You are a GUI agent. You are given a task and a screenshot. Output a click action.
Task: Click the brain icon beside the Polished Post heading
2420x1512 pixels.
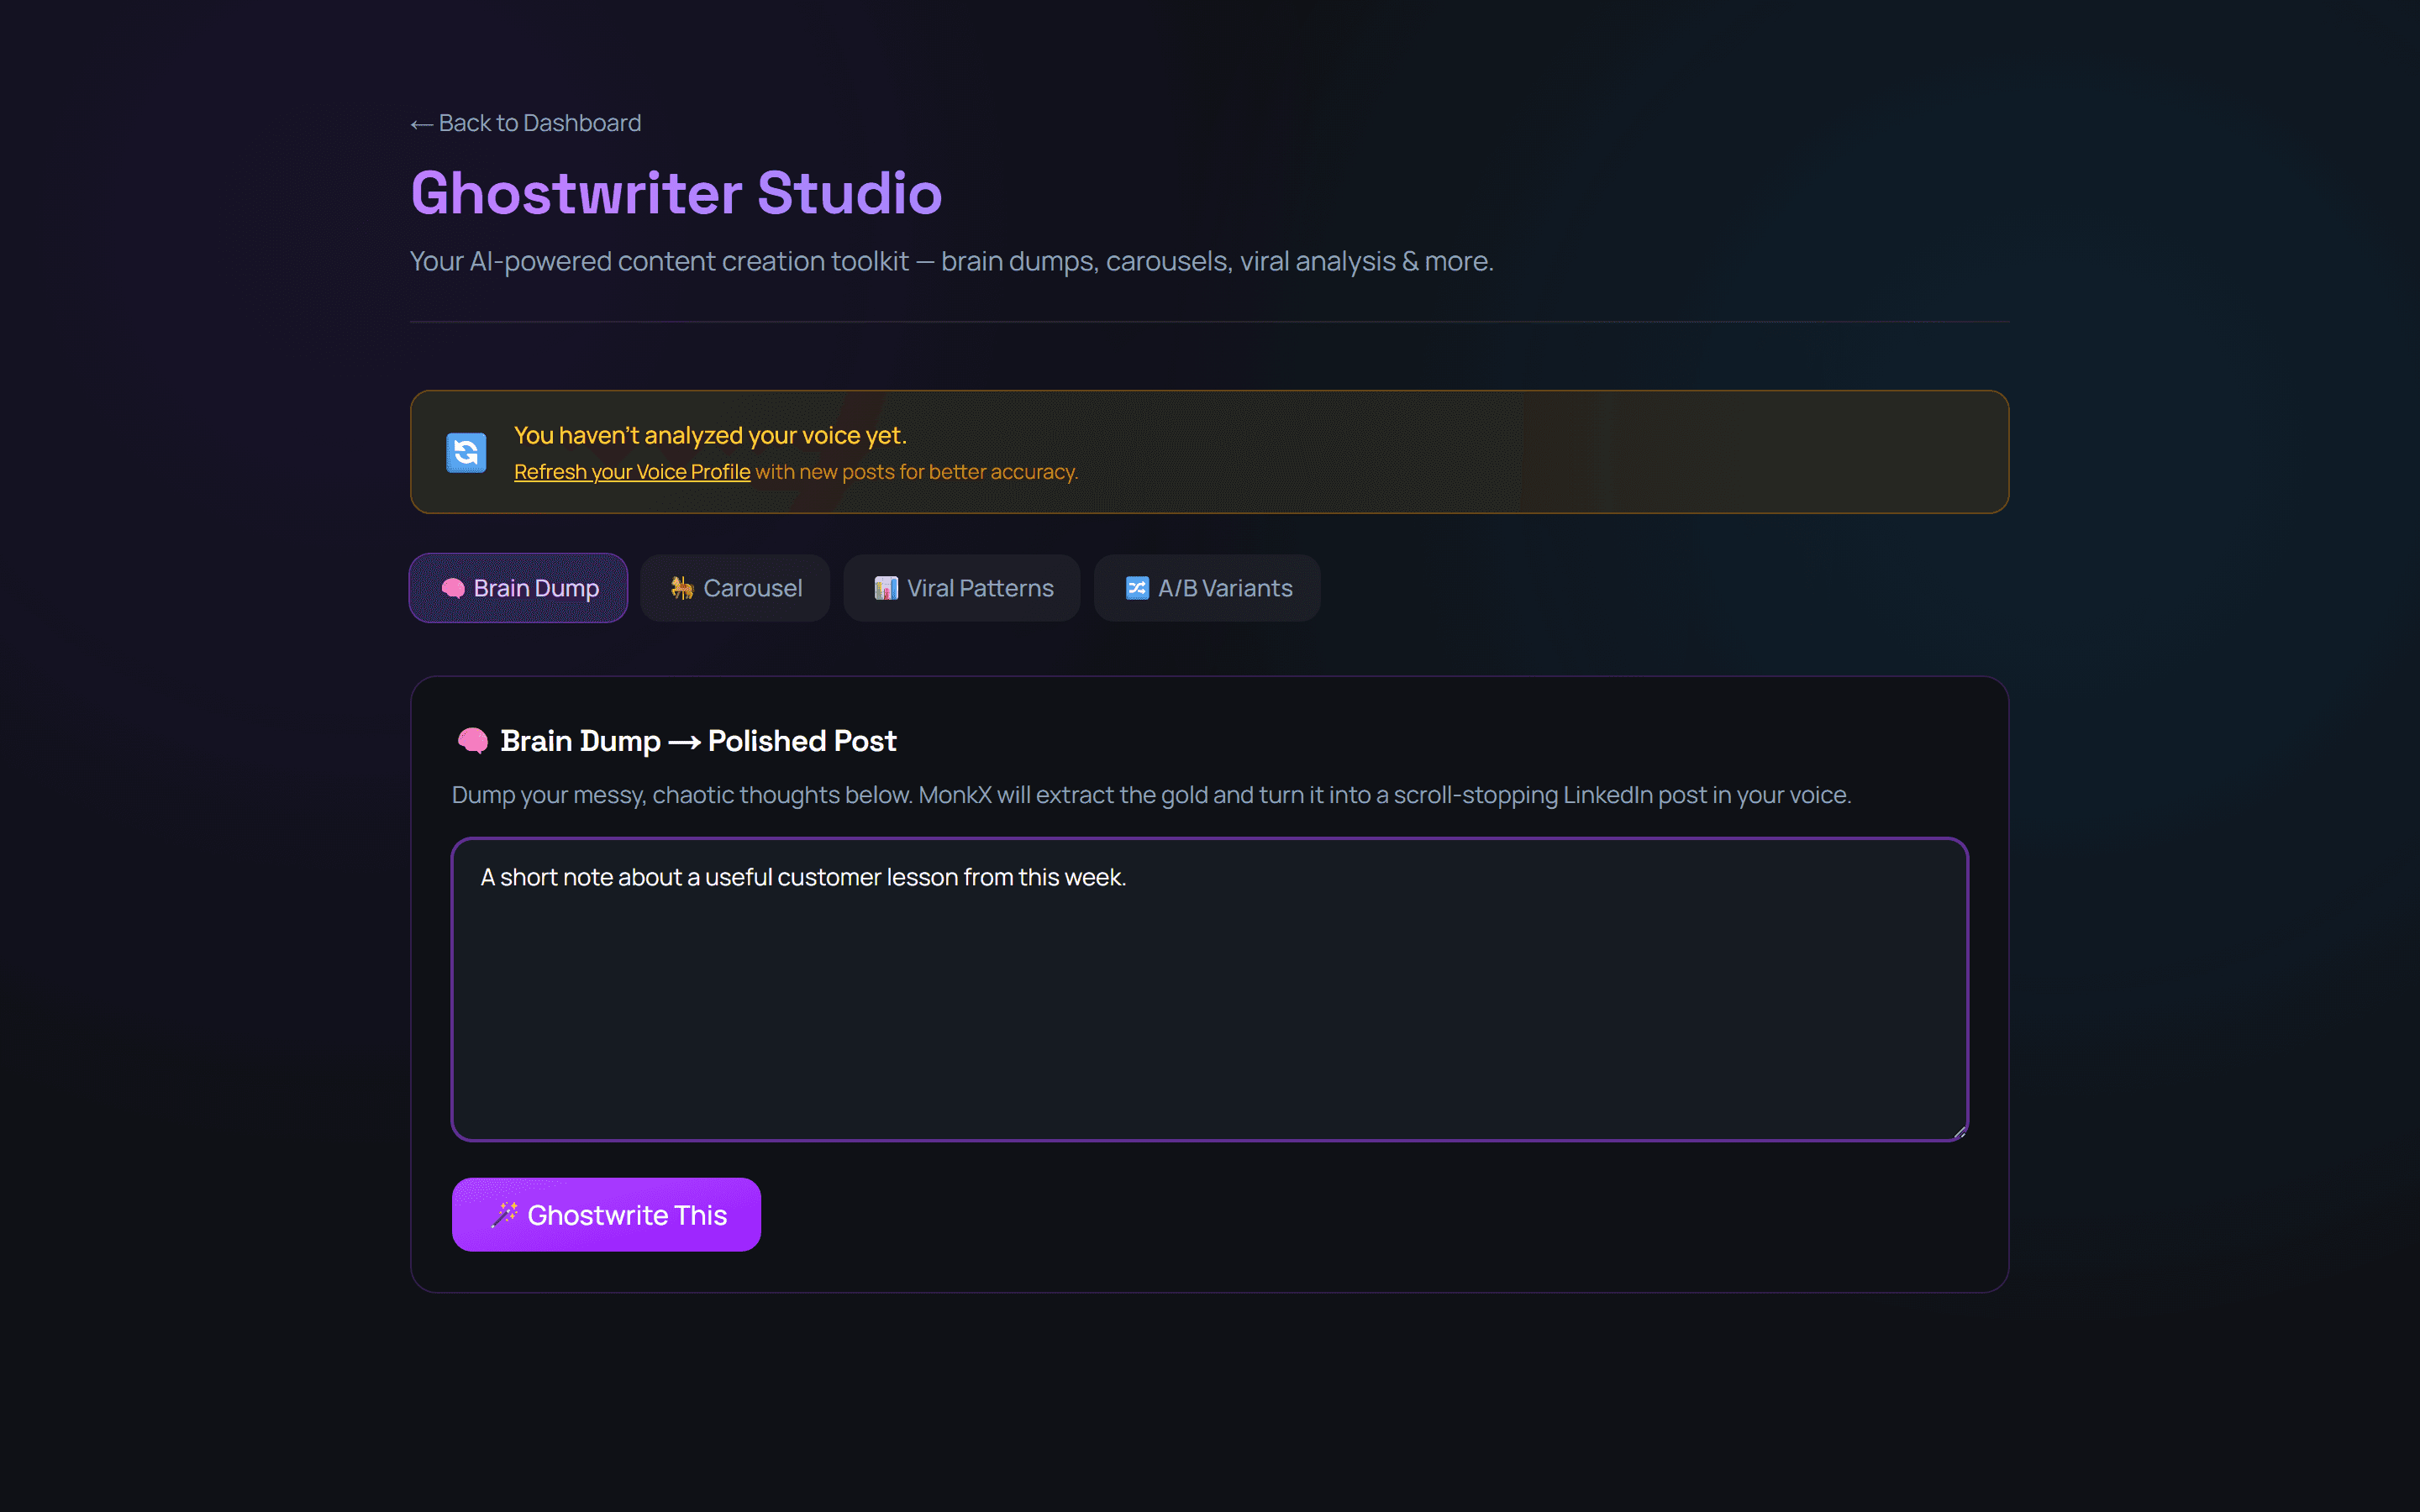pyautogui.click(x=472, y=741)
